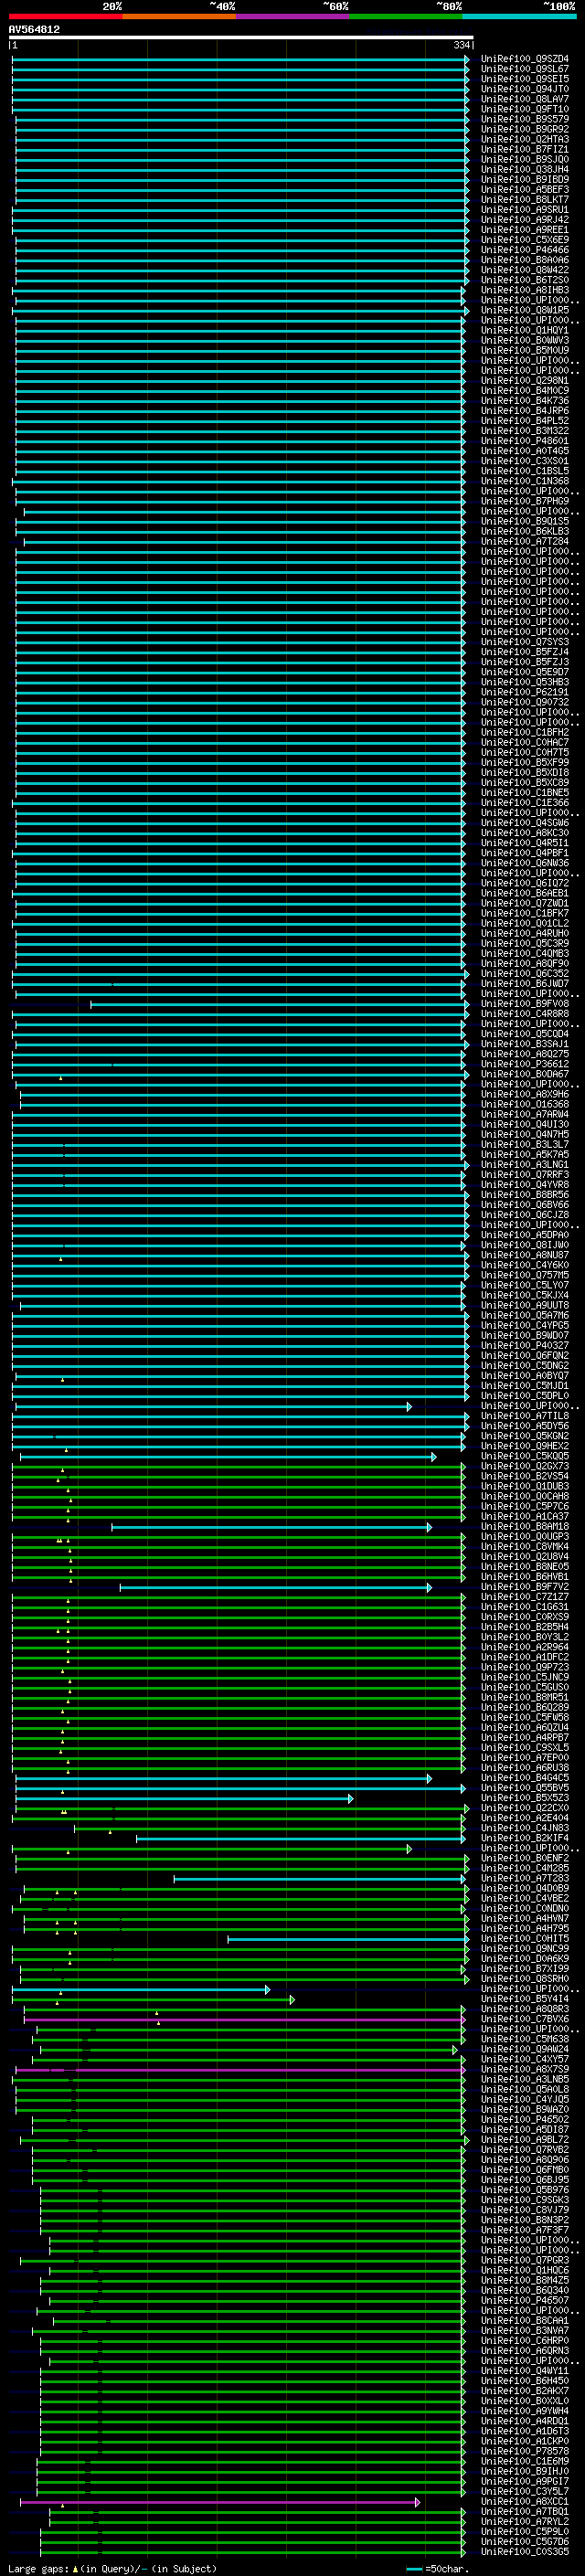This screenshot has width=585, height=2576.
Task: Click the UniRef100_B3NVA7 hit label
Action: coord(524,2332)
